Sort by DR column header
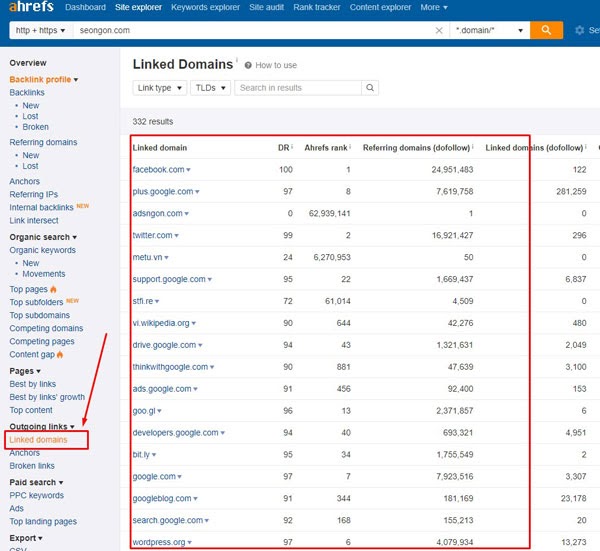The image size is (600, 551). point(284,148)
